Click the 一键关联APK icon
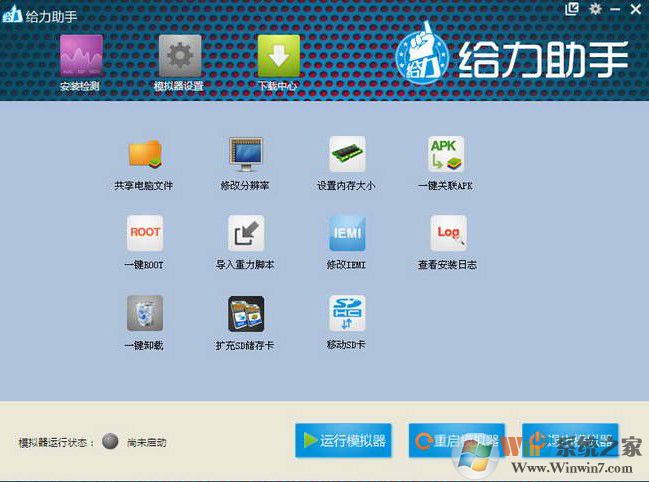Image resolution: width=649 pixels, height=482 pixels. [446, 154]
